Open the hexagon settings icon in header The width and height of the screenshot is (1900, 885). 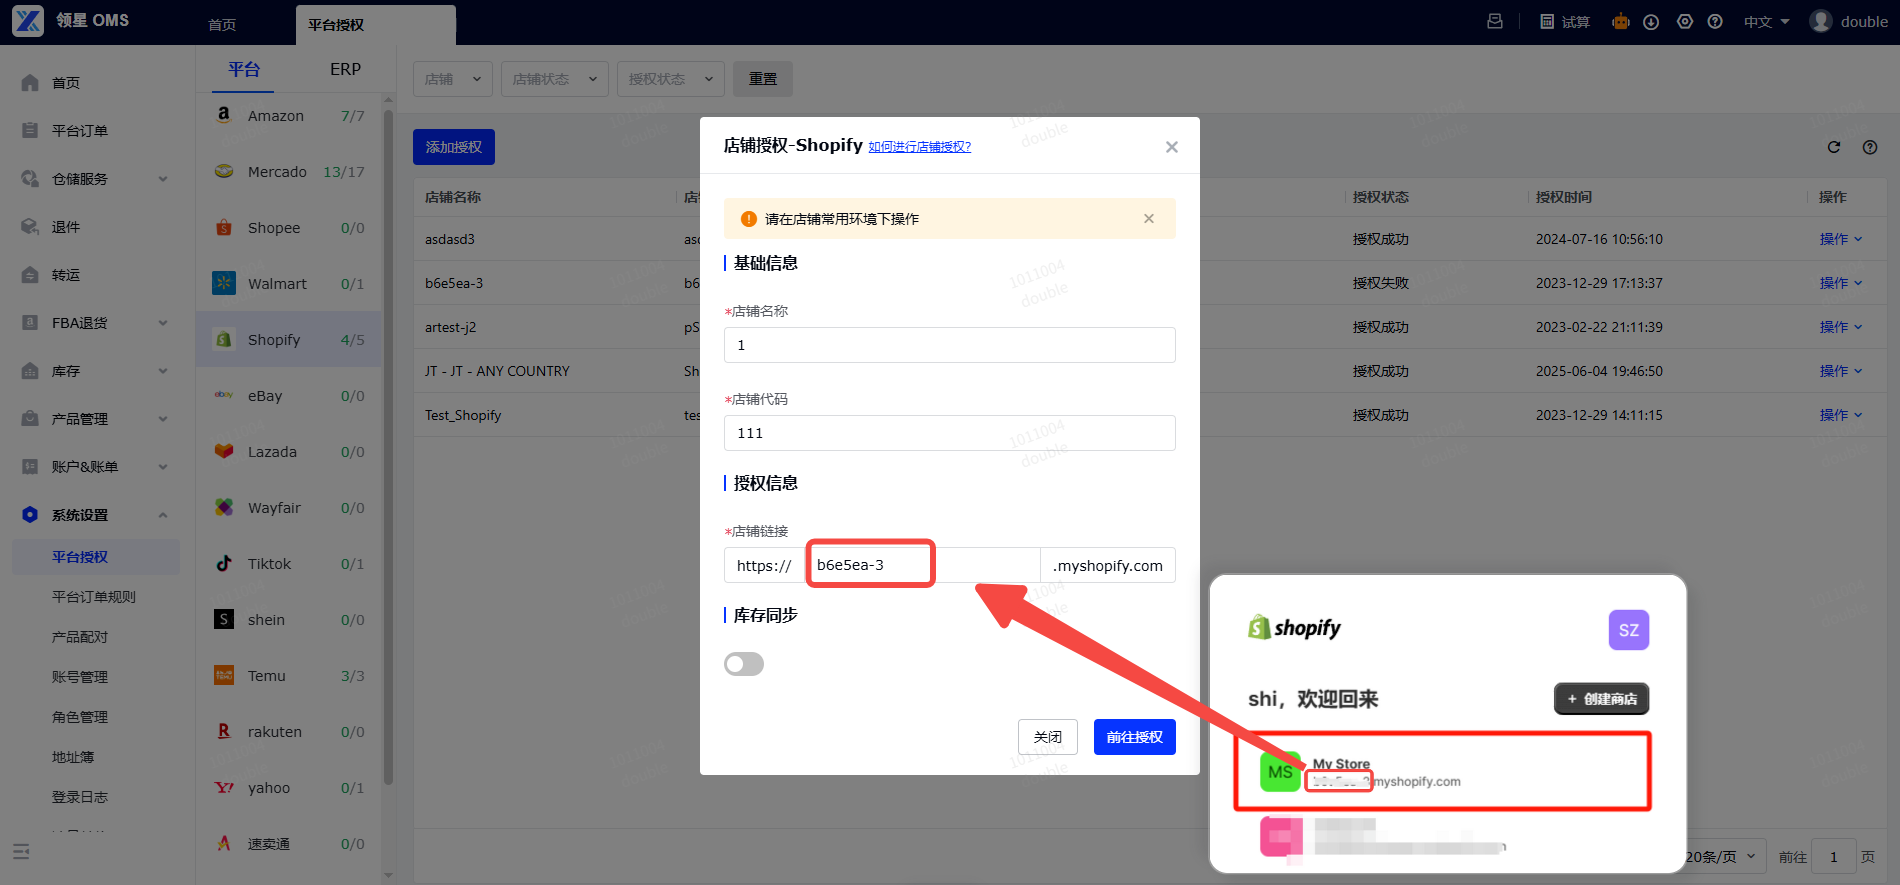click(1685, 21)
